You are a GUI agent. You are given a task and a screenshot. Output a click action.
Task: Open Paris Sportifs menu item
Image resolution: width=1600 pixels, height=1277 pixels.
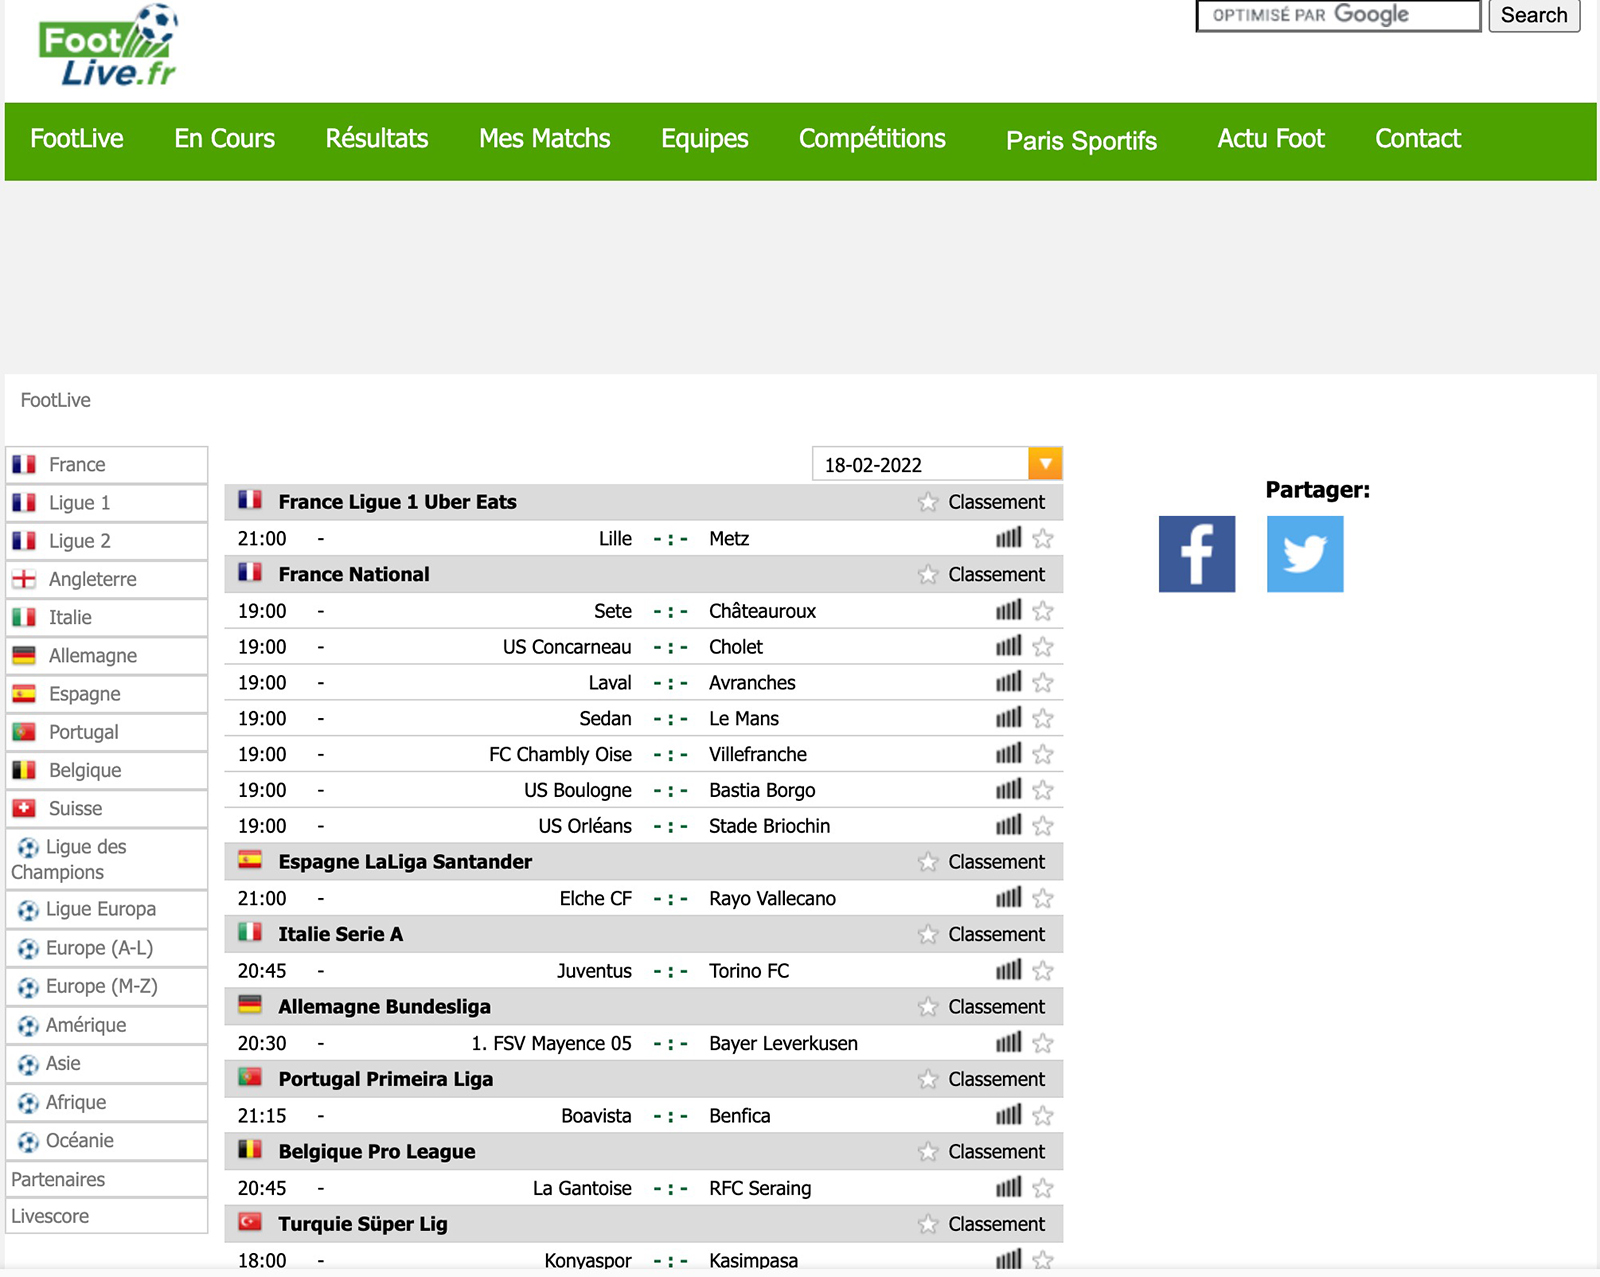coord(1081,141)
